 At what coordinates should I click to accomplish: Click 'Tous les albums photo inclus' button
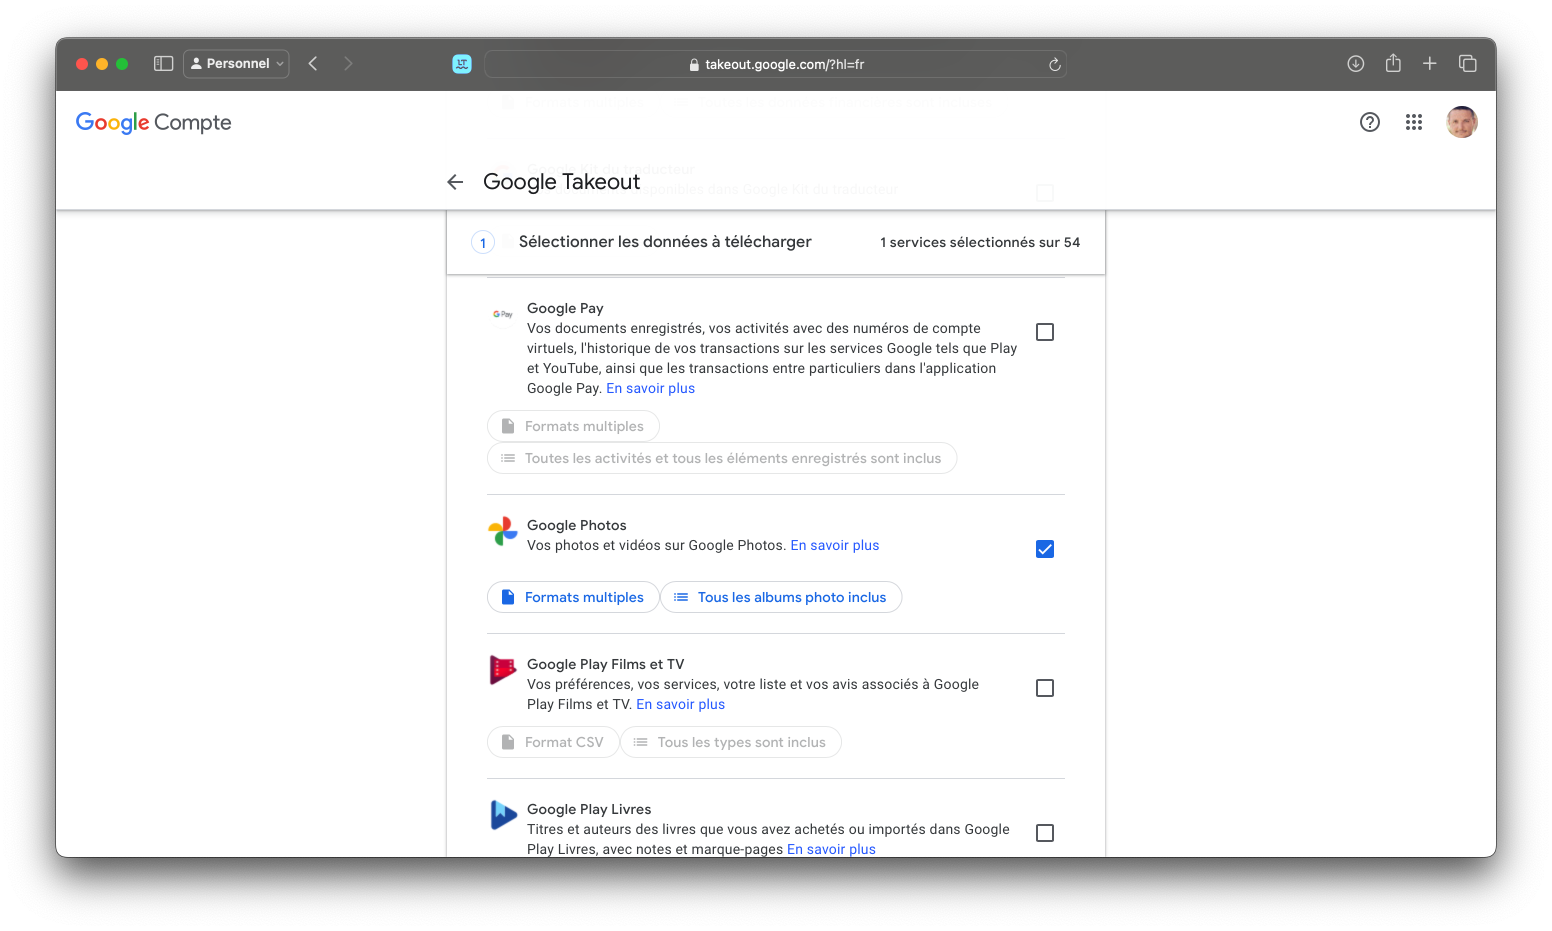click(x=781, y=597)
